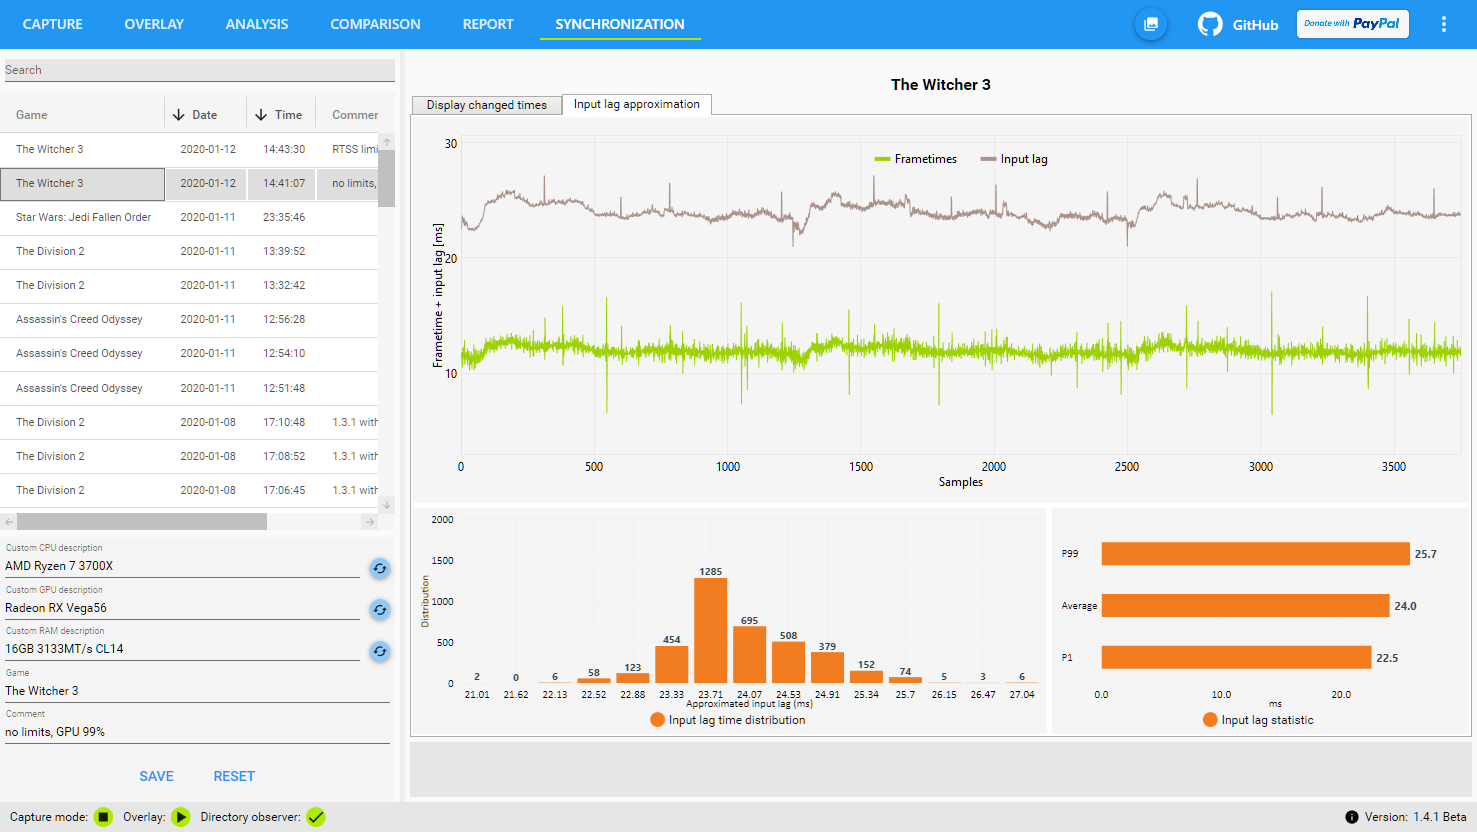Viewport: 1477px width, 832px height.
Task: Click the Input lag statistic legend
Action: coord(1258,720)
